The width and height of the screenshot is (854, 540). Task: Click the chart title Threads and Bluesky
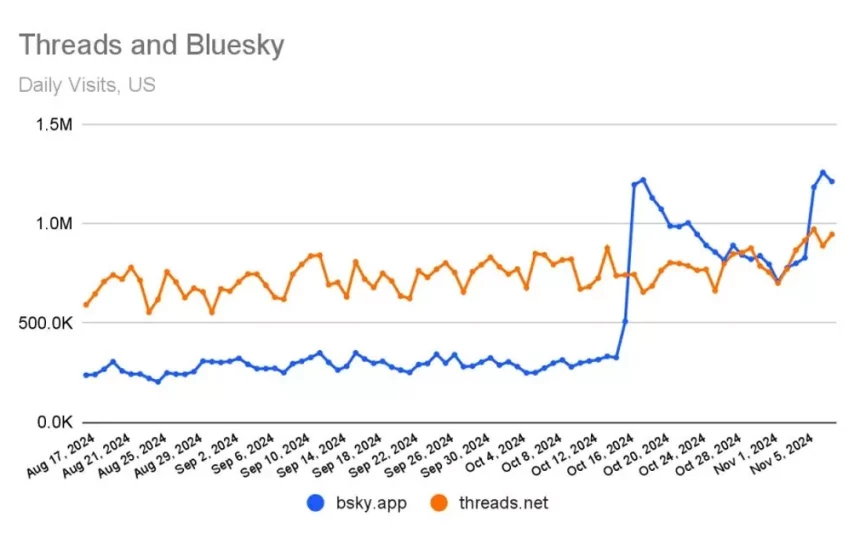tap(151, 45)
